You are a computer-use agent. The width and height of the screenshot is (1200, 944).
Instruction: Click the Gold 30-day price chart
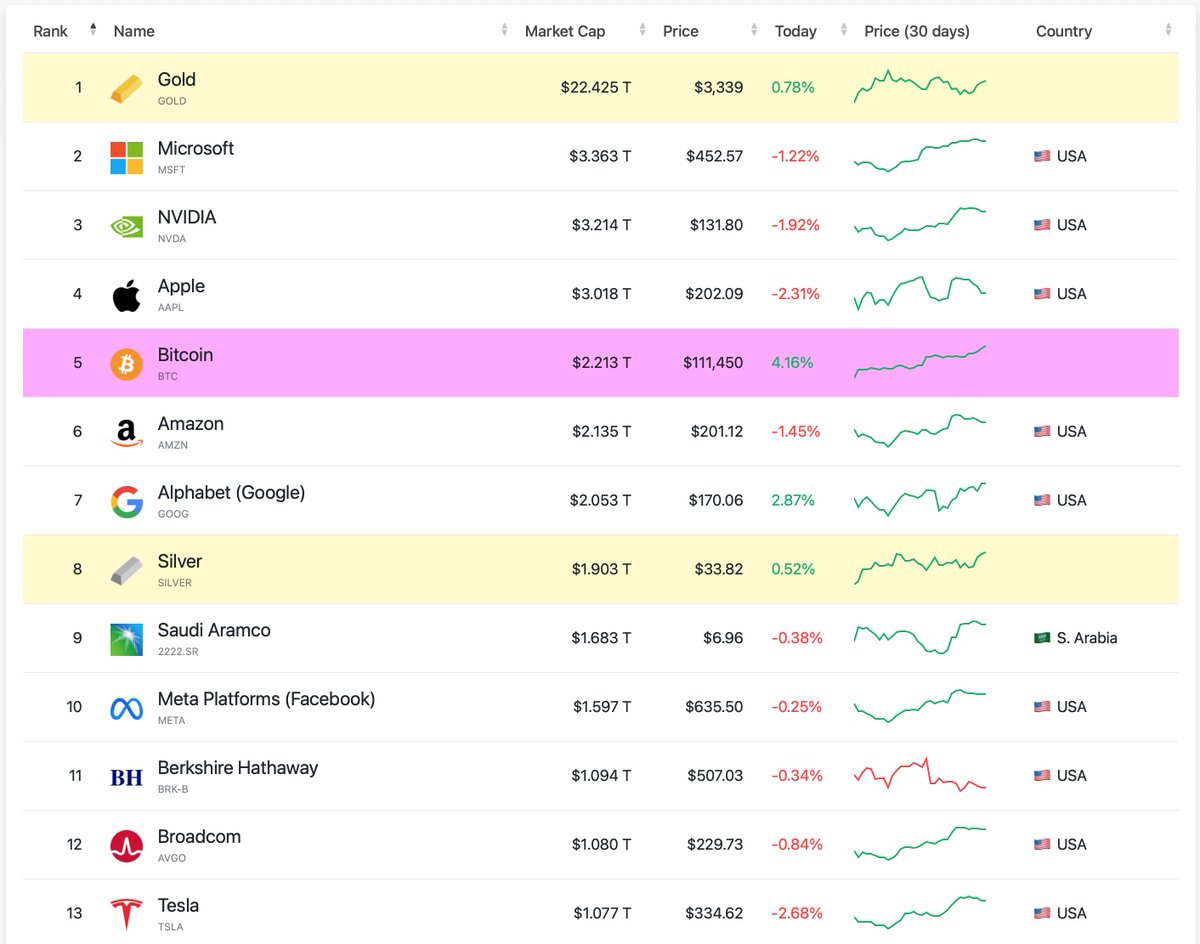coord(920,86)
